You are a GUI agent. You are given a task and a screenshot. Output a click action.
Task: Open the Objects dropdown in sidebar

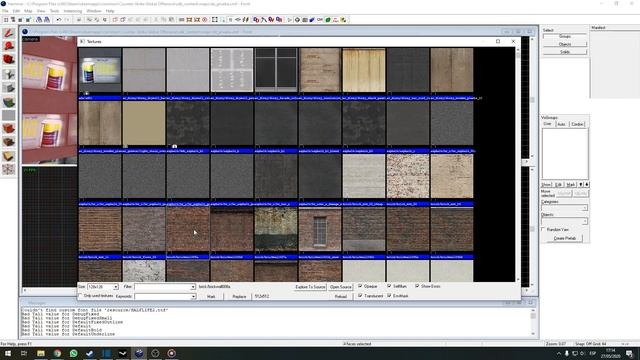click(x=584, y=221)
